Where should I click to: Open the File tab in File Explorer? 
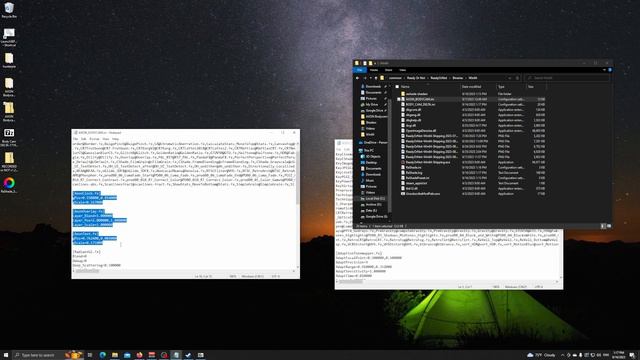tap(360, 70)
